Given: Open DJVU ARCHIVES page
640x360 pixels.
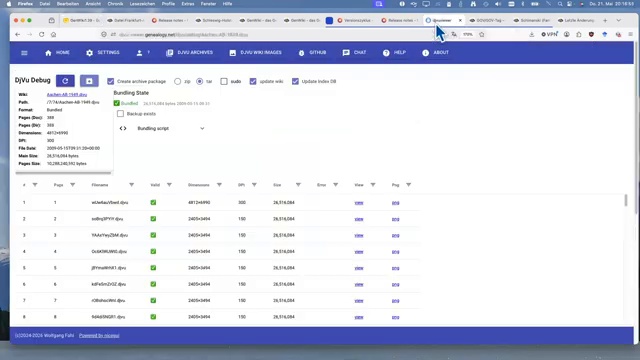Looking at the screenshot, I should (x=189, y=53).
